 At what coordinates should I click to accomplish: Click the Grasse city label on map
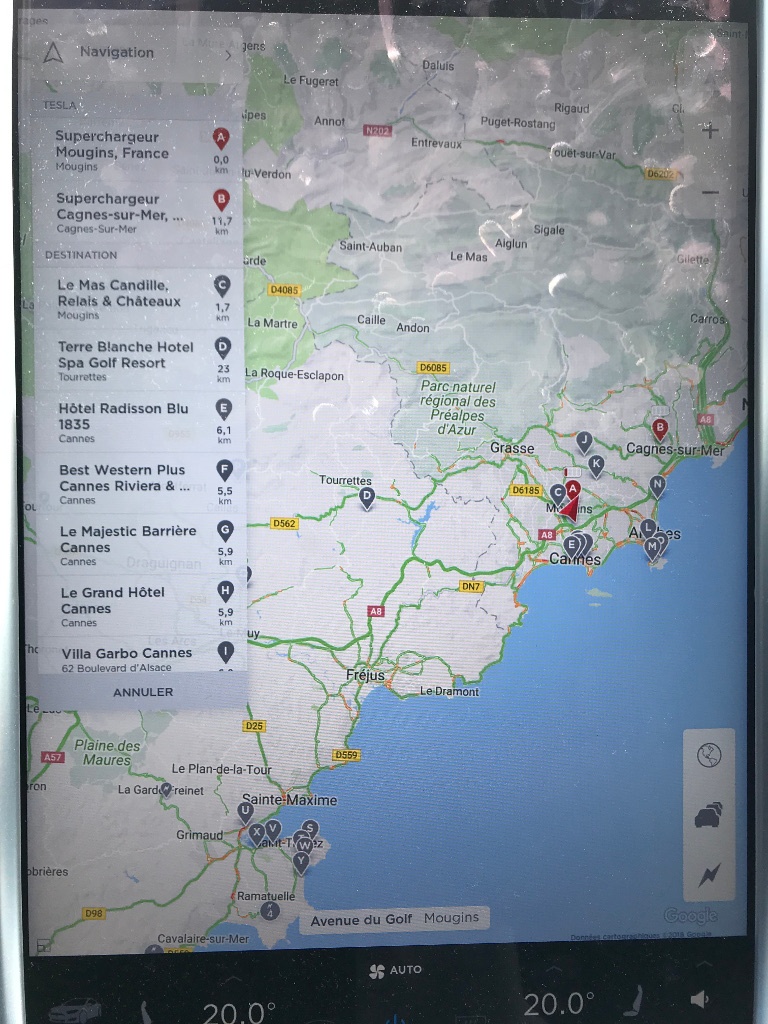(x=512, y=448)
